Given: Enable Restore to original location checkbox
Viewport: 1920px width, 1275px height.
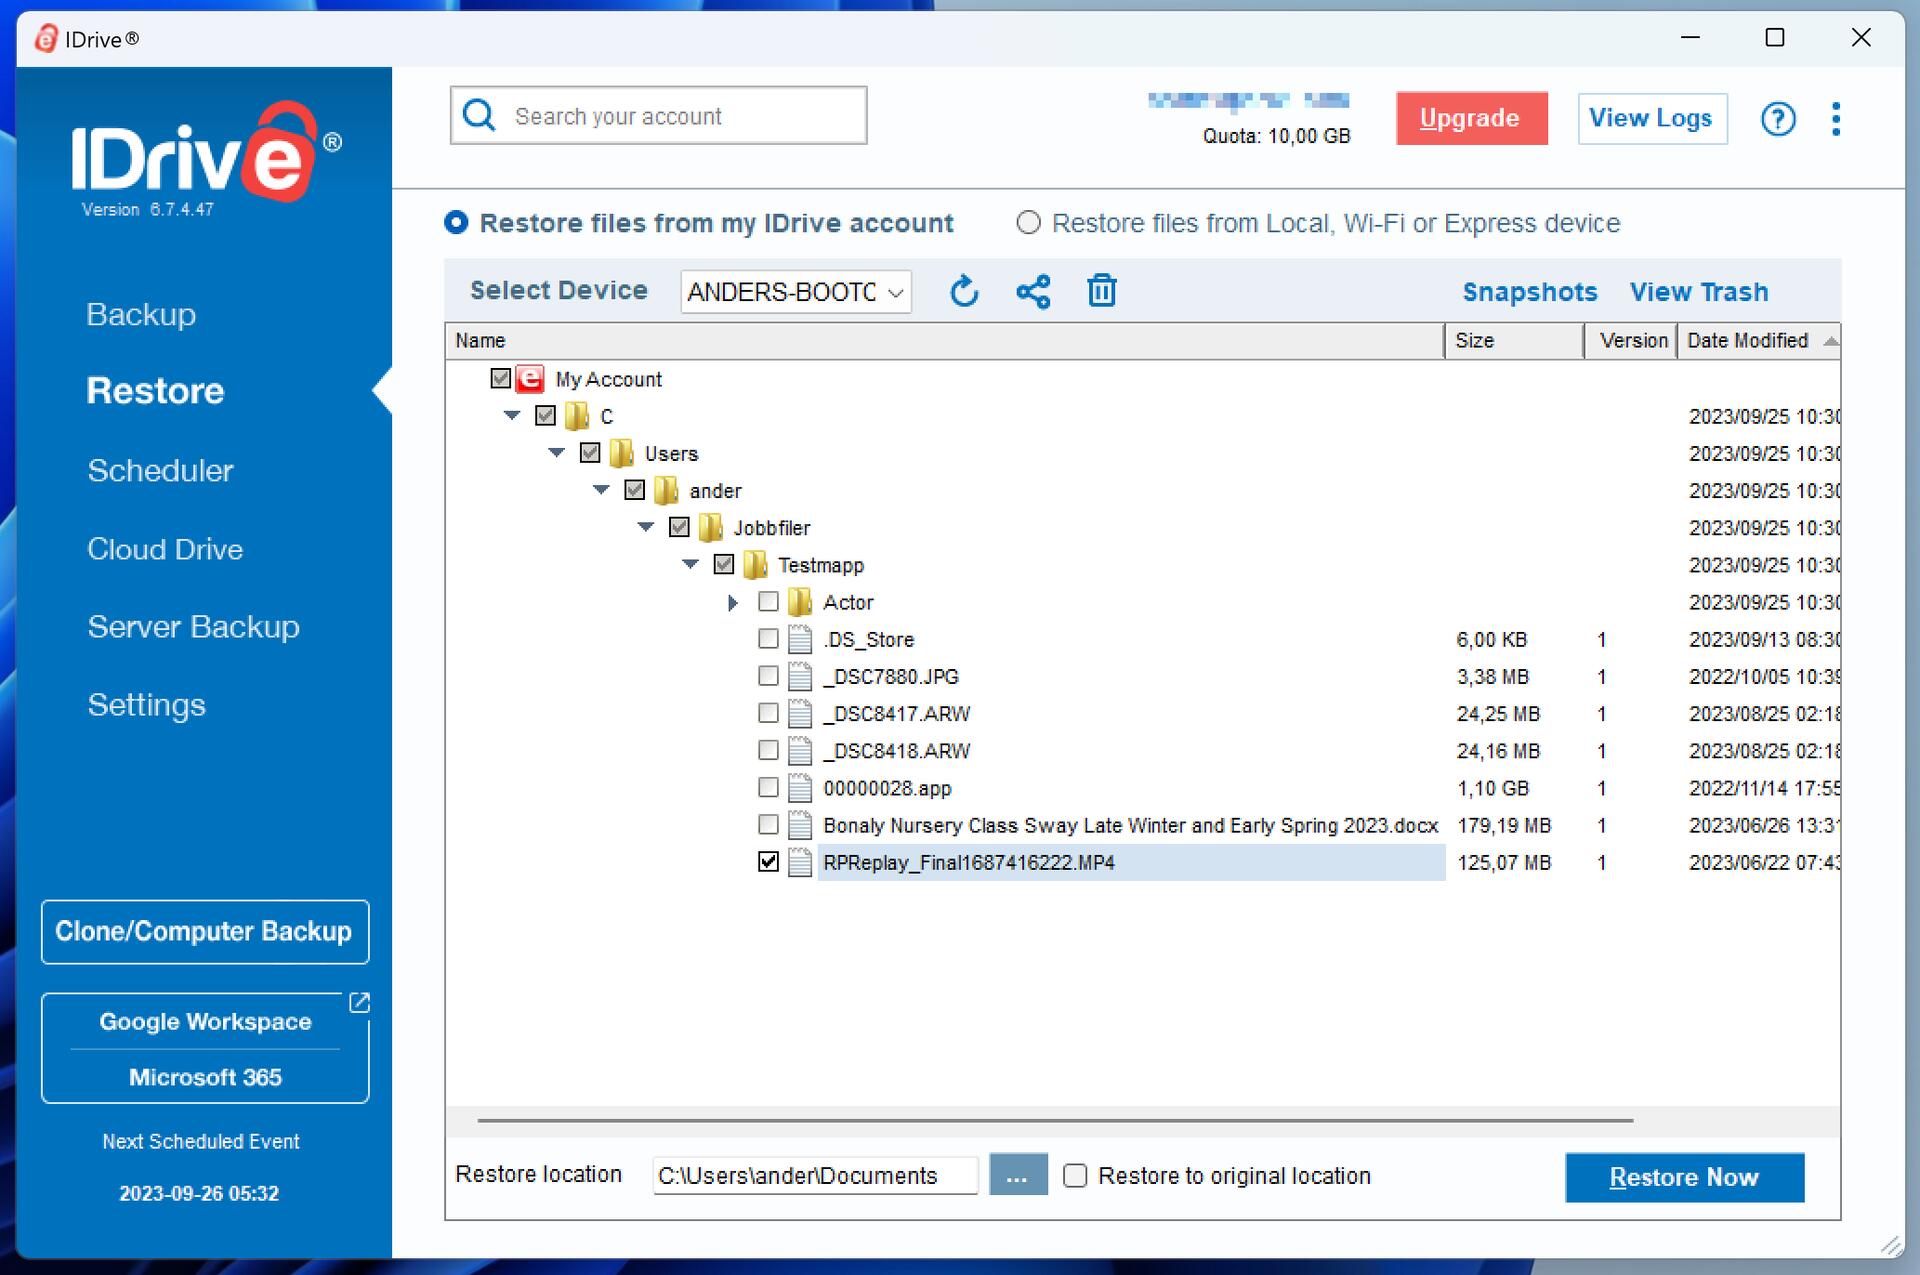Looking at the screenshot, I should [1075, 1176].
